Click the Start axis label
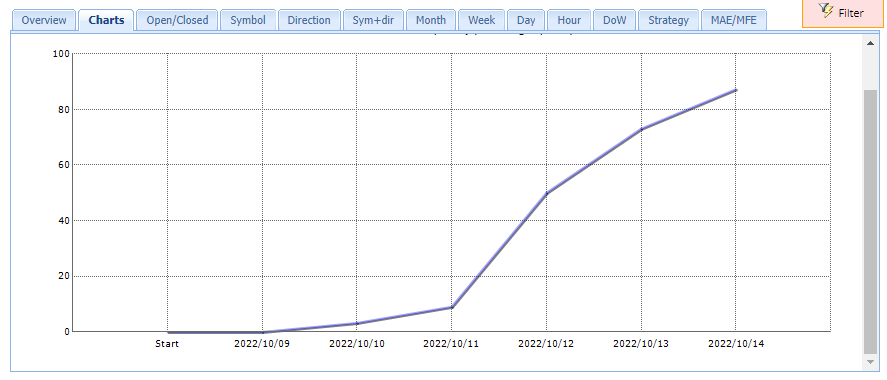Image resolution: width=887 pixels, height=380 pixels. click(167, 344)
